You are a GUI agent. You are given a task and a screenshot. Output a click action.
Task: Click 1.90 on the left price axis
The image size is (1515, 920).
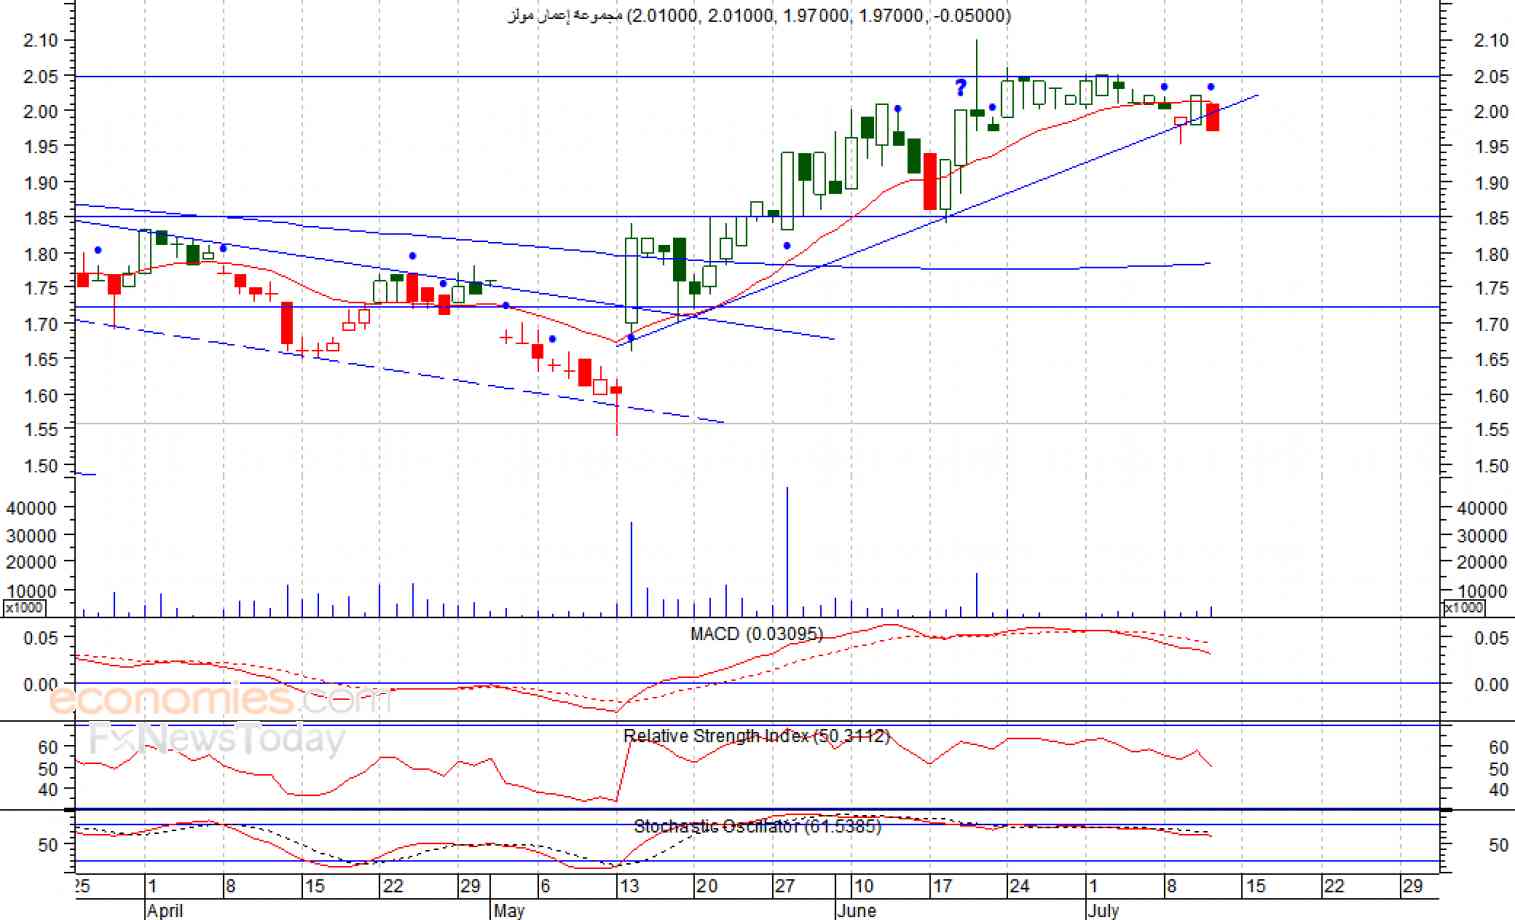coord(41,183)
